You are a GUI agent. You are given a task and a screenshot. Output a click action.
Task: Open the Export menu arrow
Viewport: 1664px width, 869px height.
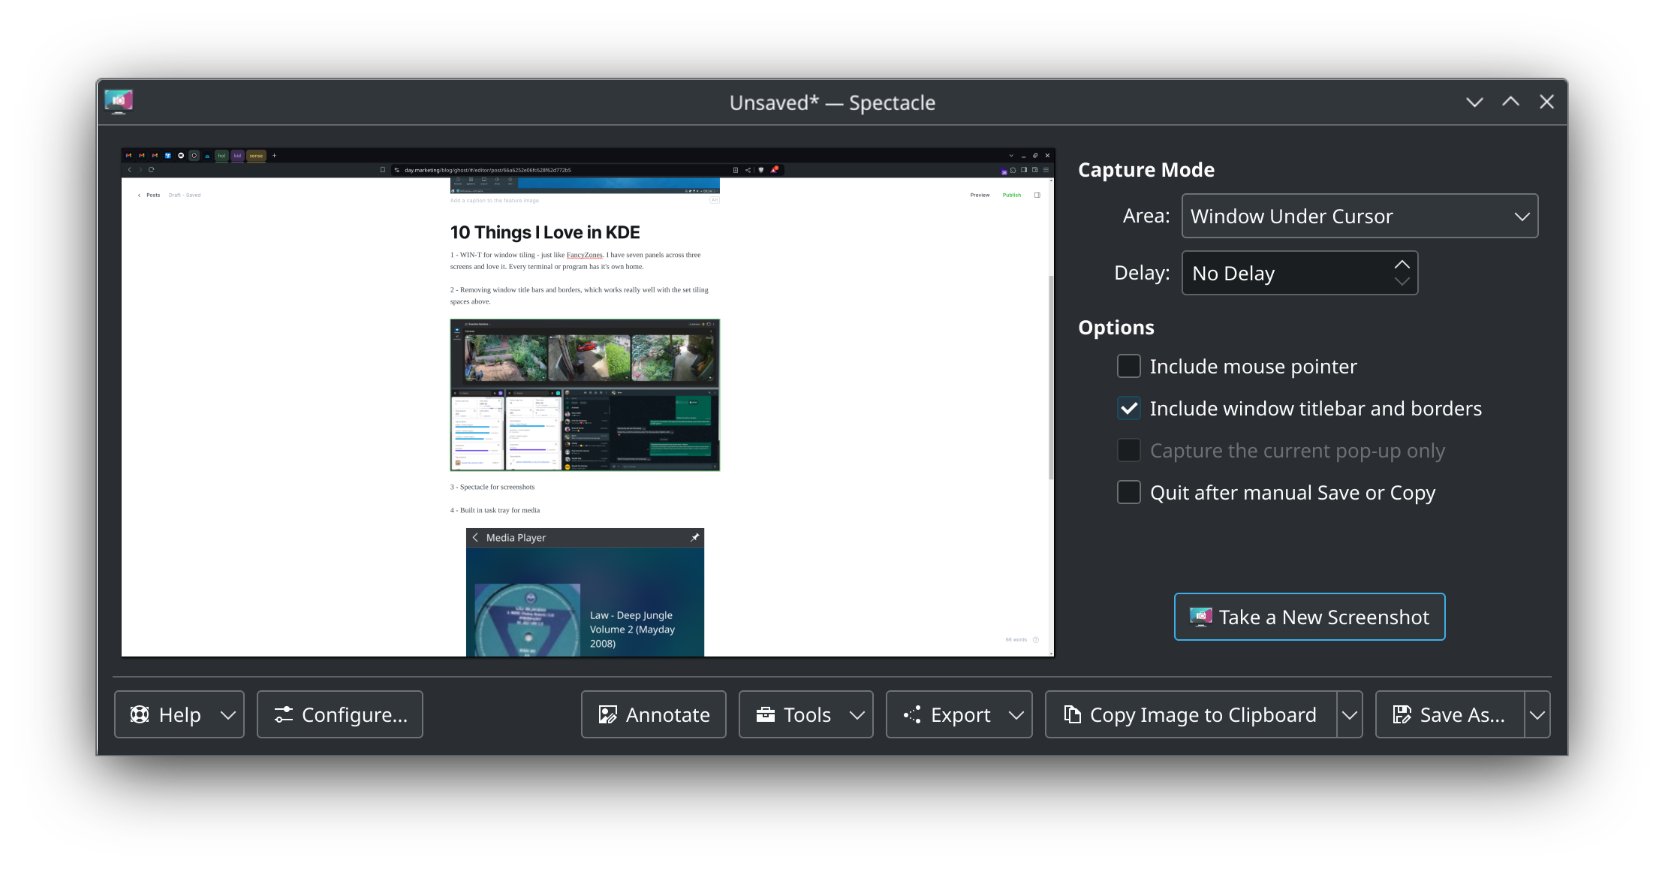(x=1016, y=714)
